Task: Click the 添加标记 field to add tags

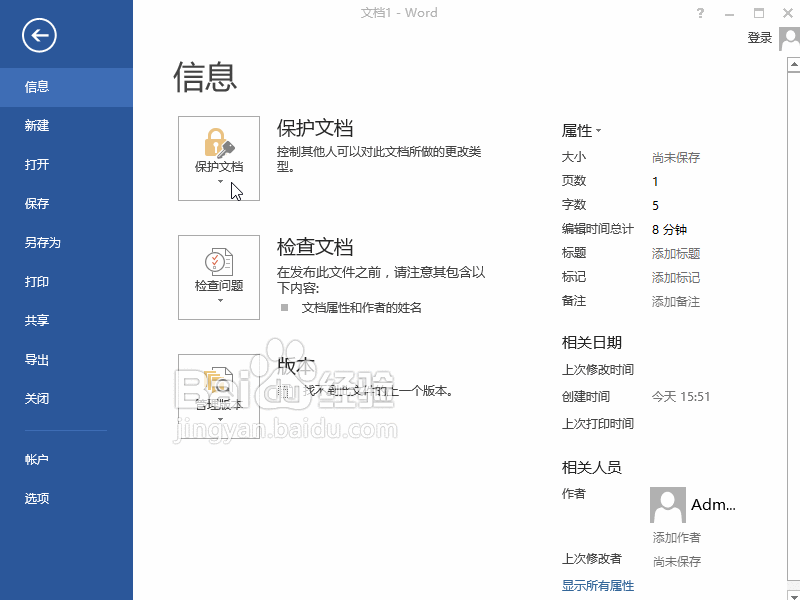Action: 676,278
